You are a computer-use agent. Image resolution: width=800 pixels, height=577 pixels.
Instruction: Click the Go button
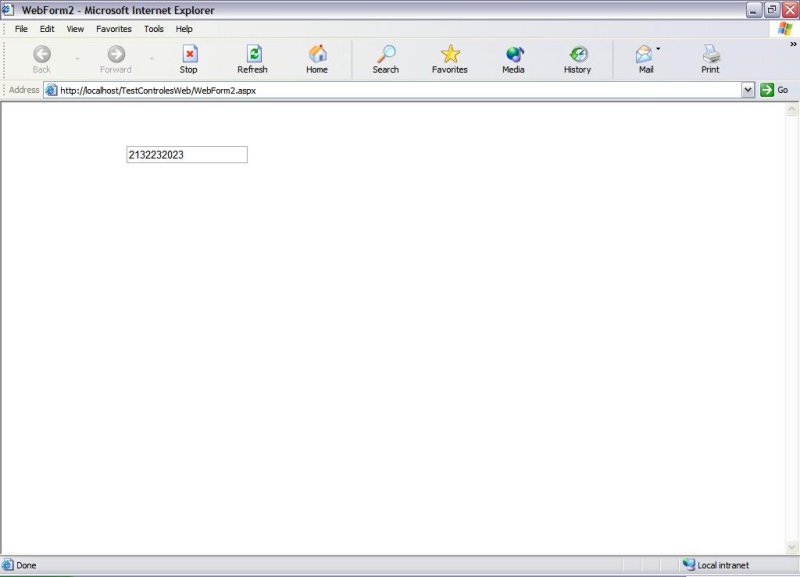click(x=774, y=90)
